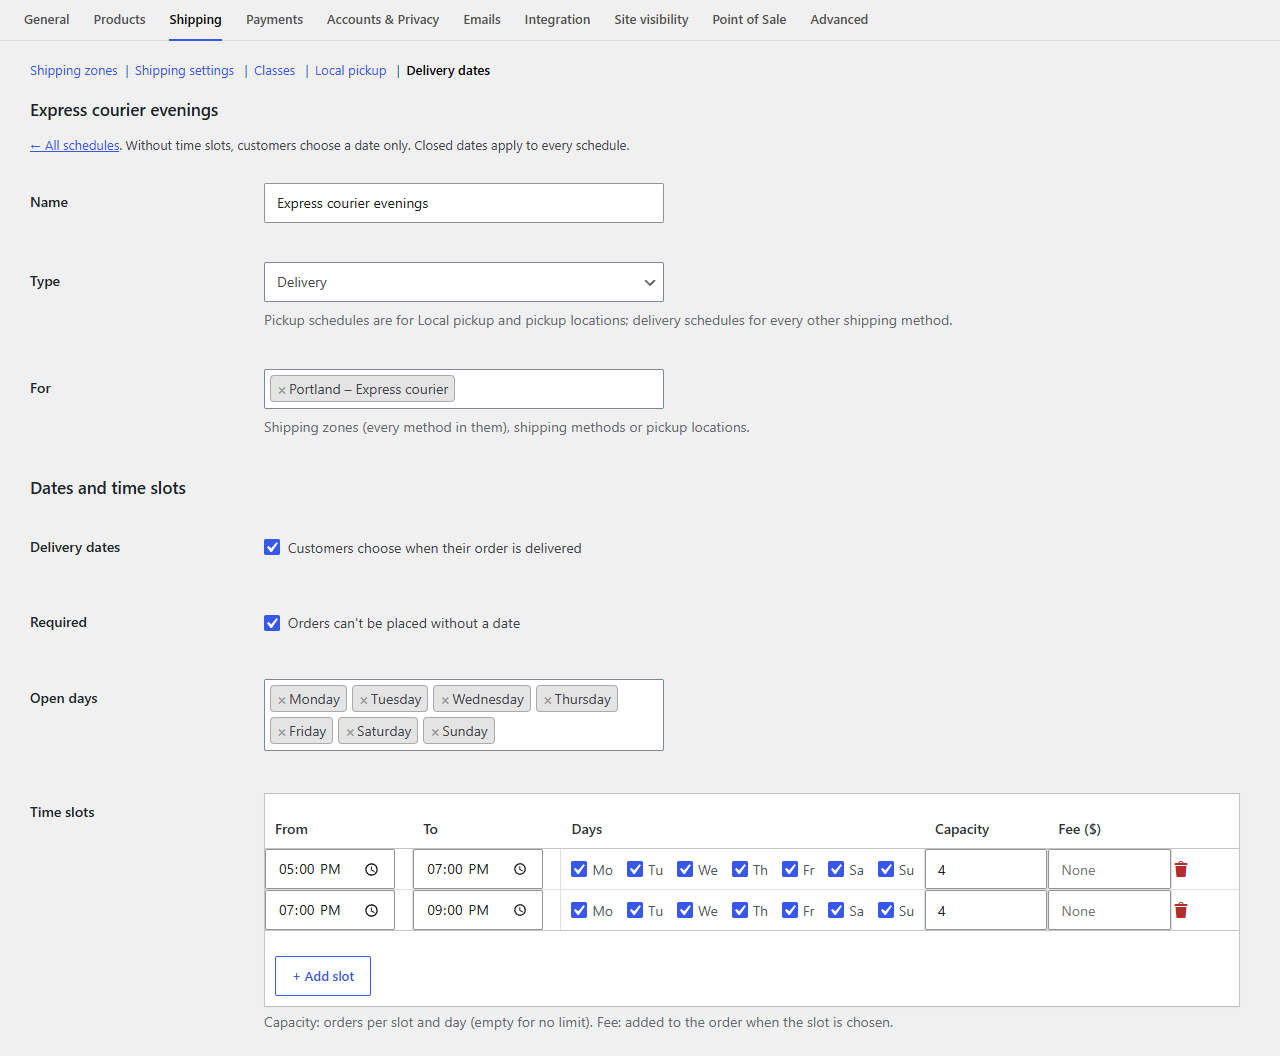Click the Add slot button
Image resolution: width=1280 pixels, height=1056 pixels.
pyautogui.click(x=323, y=976)
